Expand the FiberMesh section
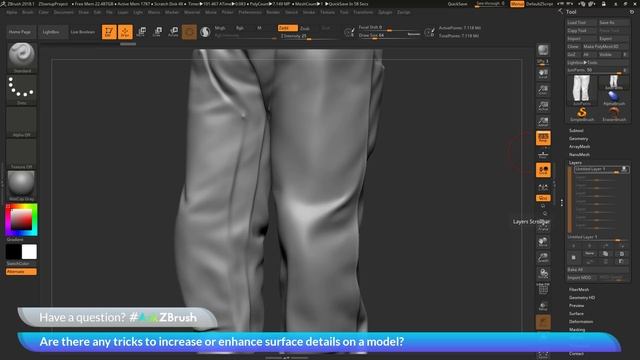The width and height of the screenshot is (640, 360). pyautogui.click(x=579, y=290)
